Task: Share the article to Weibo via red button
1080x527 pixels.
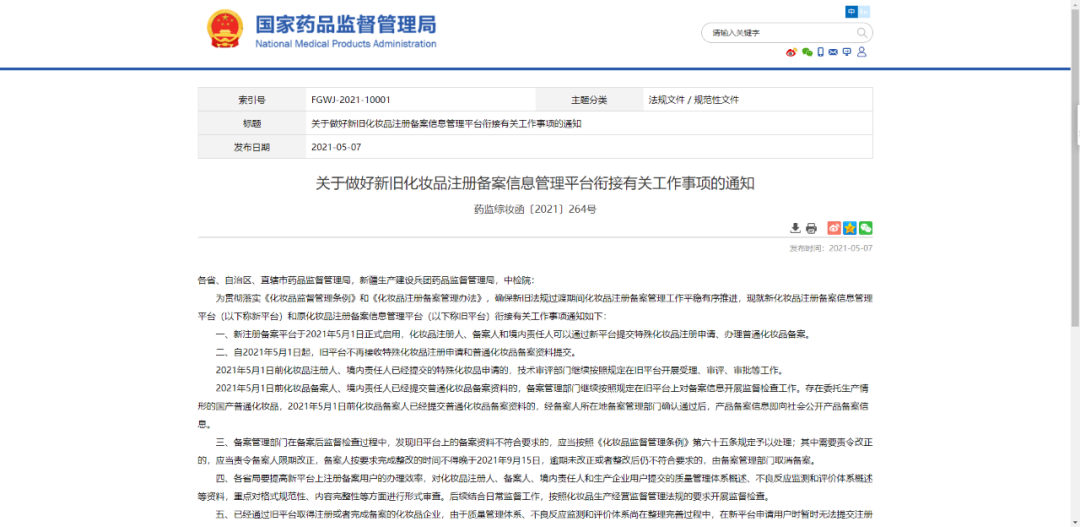Action: pyautogui.click(x=834, y=228)
